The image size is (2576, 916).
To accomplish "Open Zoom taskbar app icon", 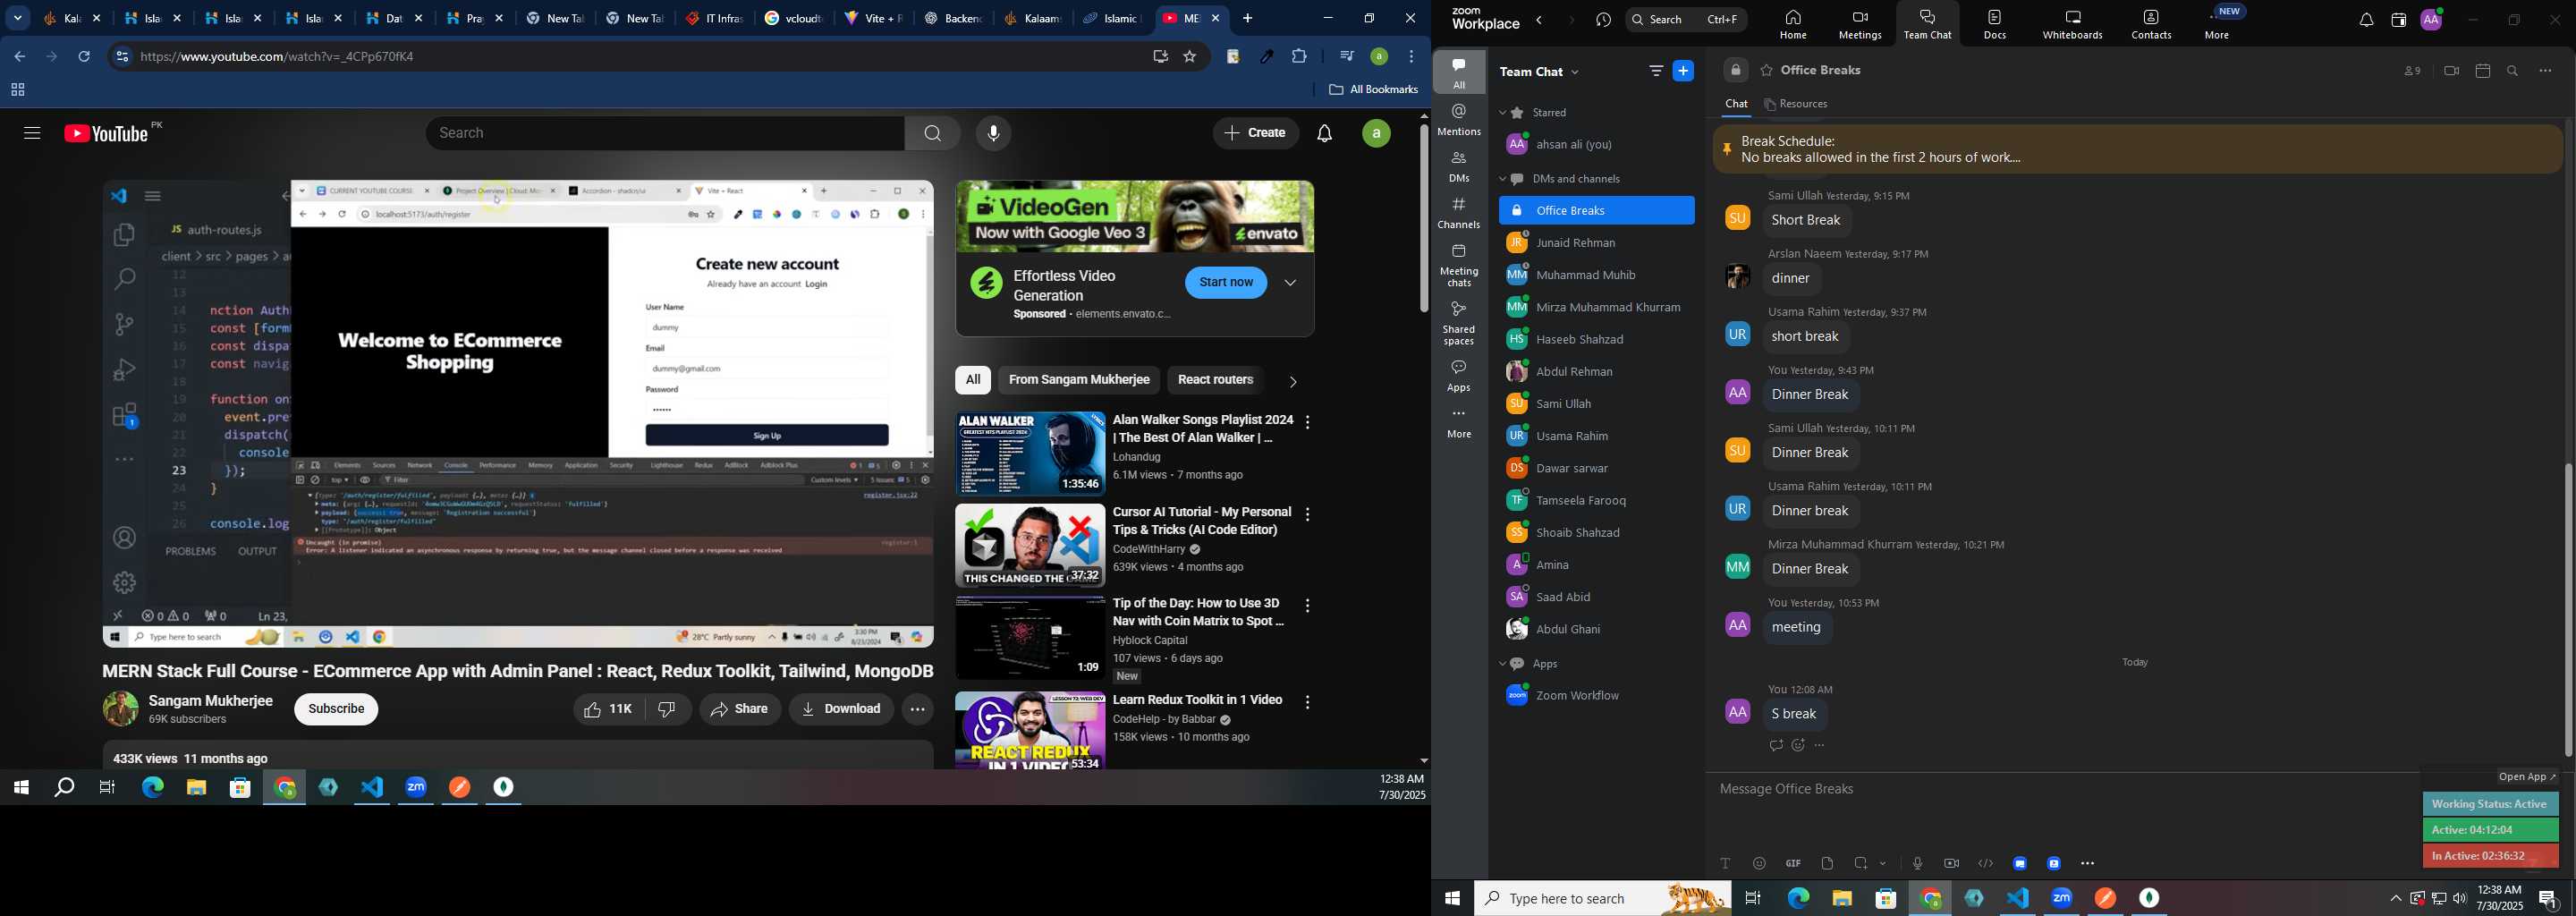I will tap(2062, 898).
